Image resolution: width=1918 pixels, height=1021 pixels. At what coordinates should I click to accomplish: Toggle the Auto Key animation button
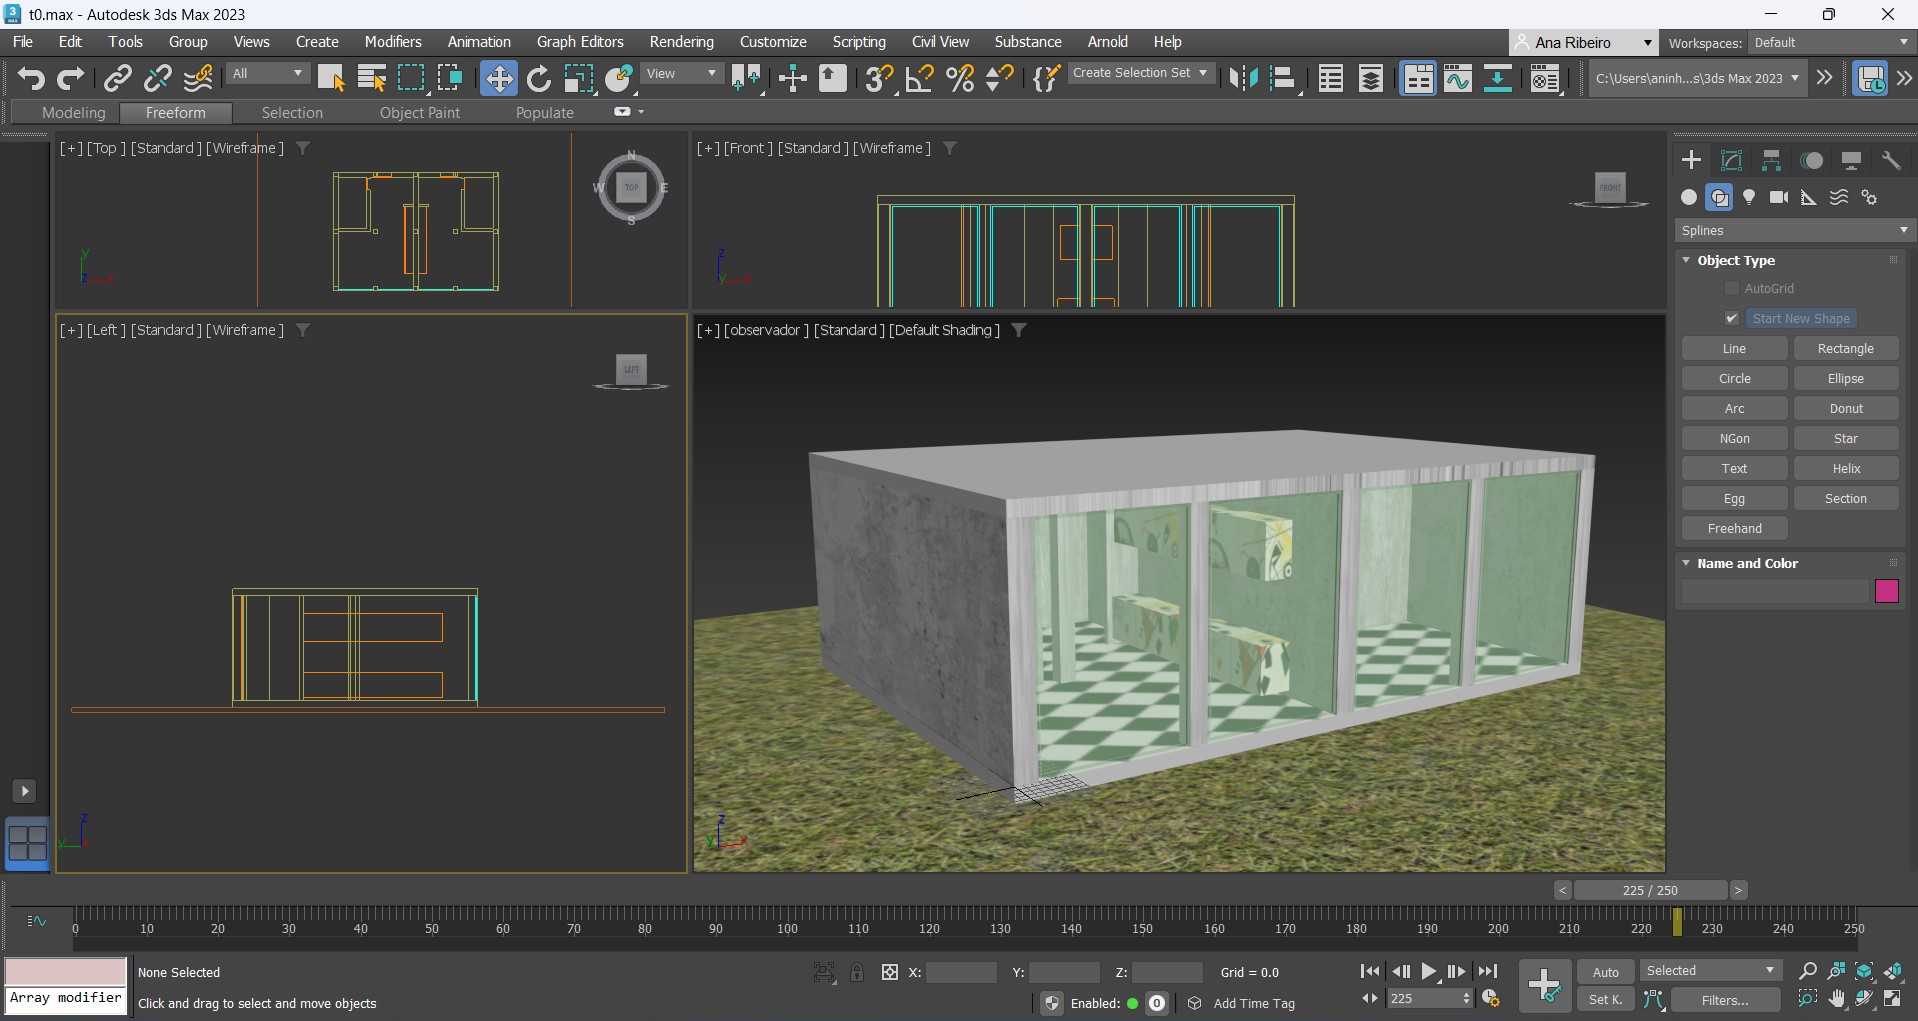click(1605, 972)
